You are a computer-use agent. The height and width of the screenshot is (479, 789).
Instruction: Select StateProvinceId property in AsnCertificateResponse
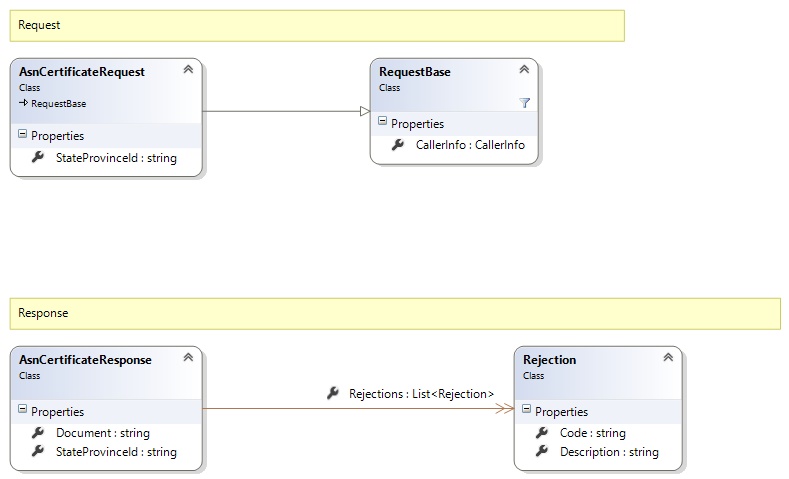click(x=116, y=452)
